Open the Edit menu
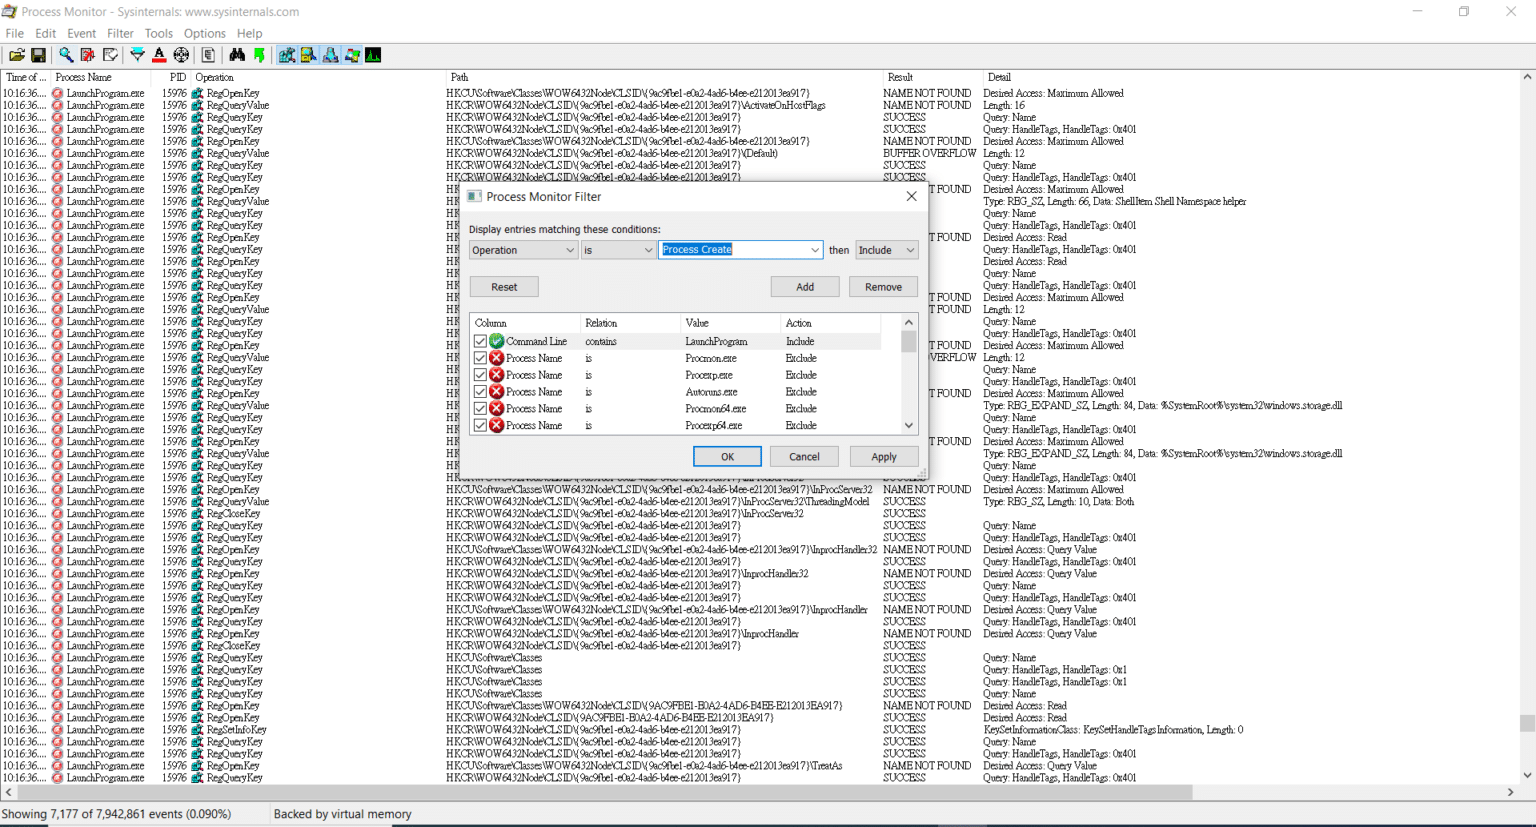Image resolution: width=1536 pixels, height=827 pixels. [x=46, y=33]
